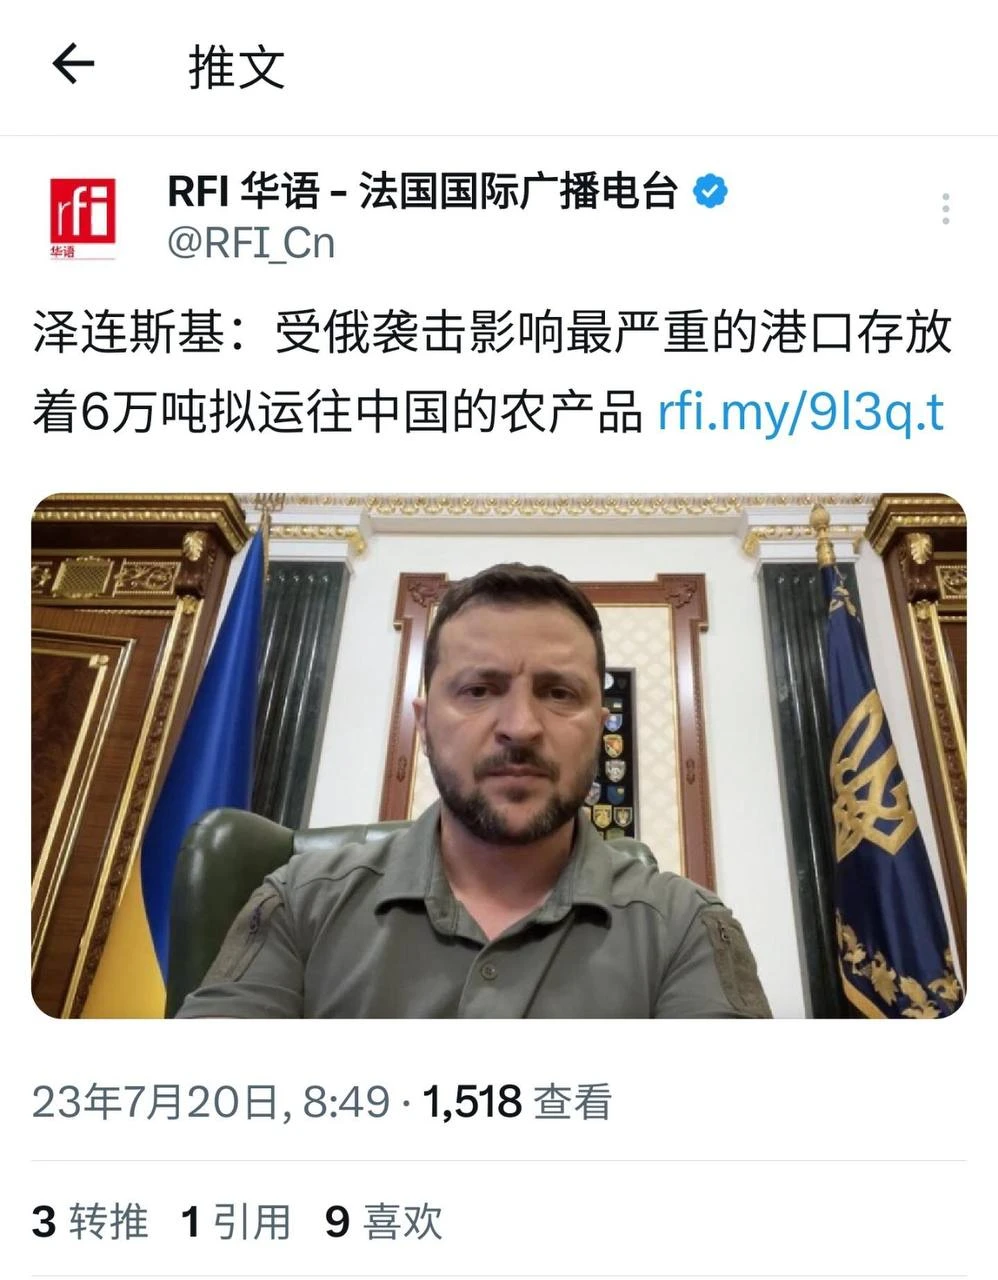Tap the back arrow icon
Viewport: 998px width, 1280px height.
coord(72,65)
